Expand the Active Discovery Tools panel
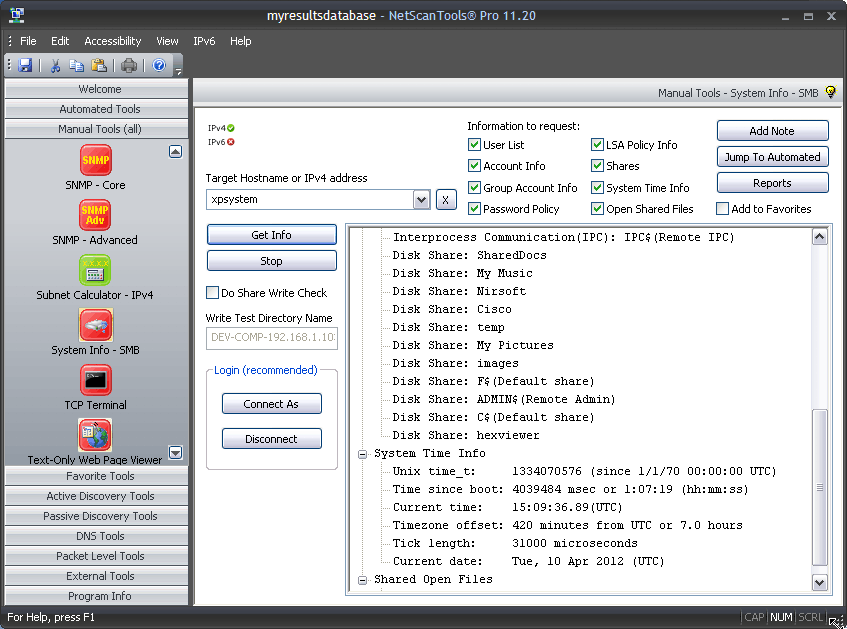Viewport: 847px width, 629px height. tap(97, 496)
